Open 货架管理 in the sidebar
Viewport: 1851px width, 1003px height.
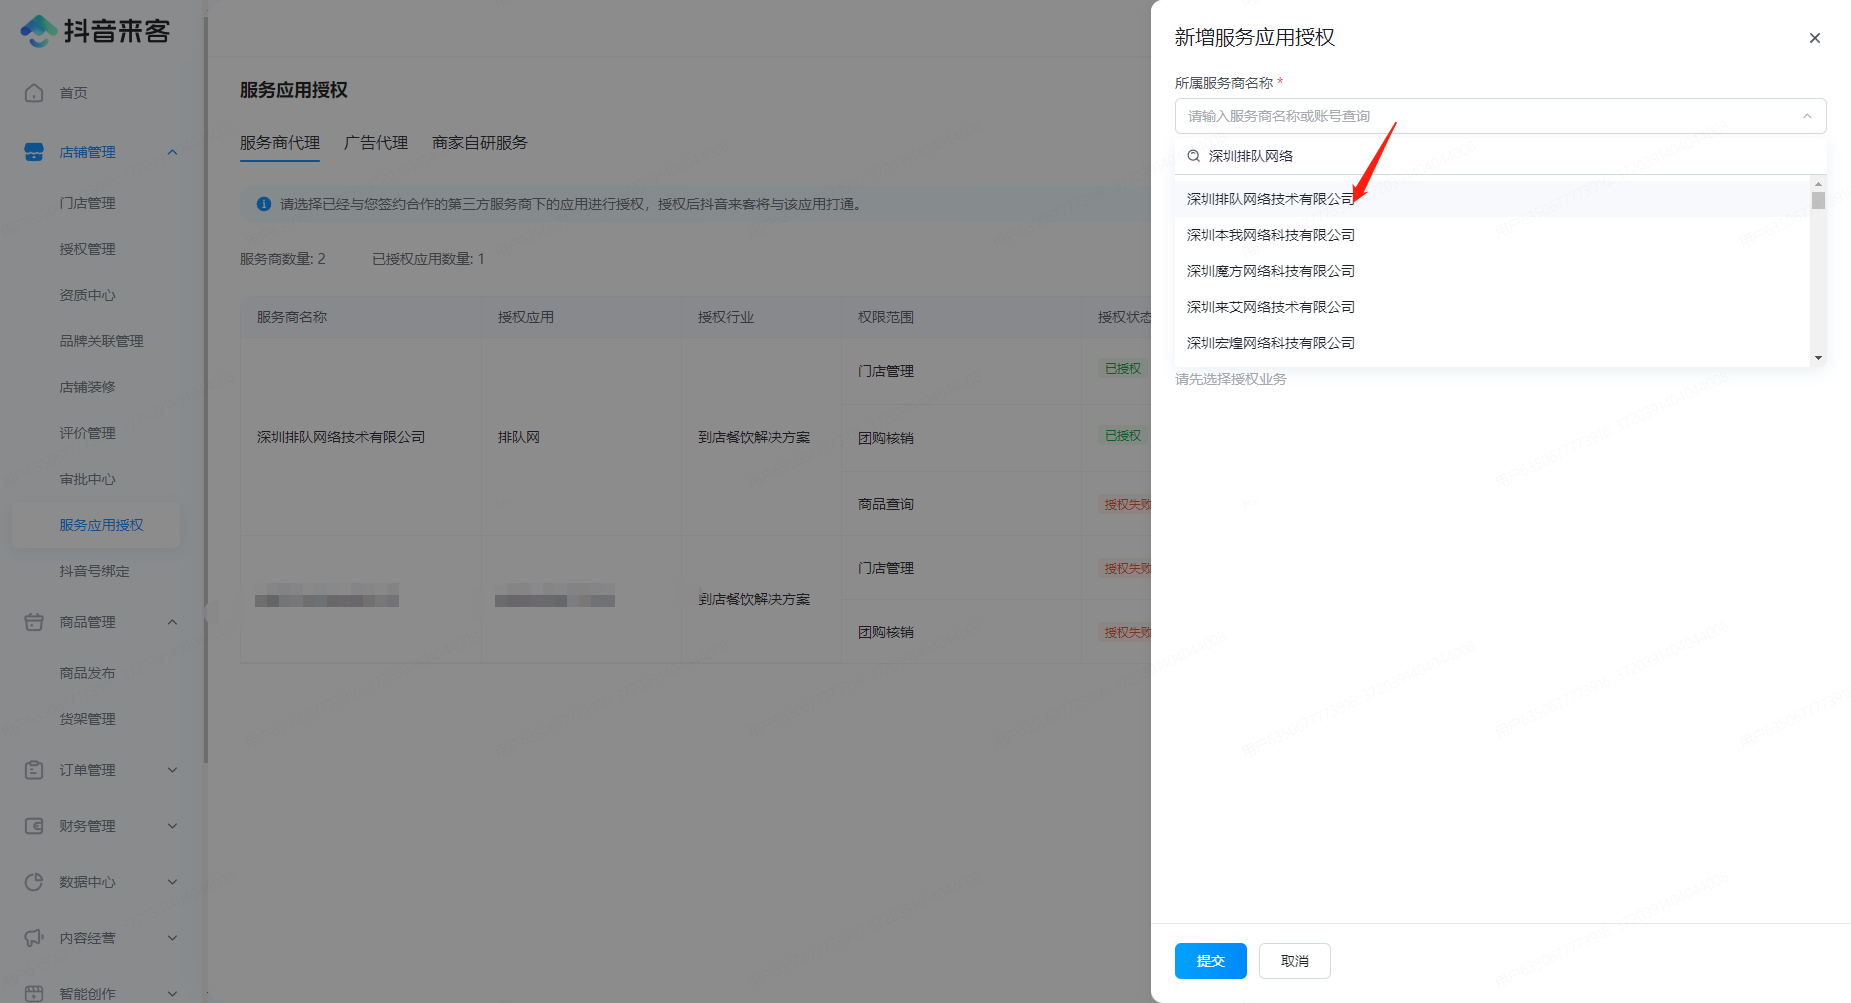pos(88,719)
